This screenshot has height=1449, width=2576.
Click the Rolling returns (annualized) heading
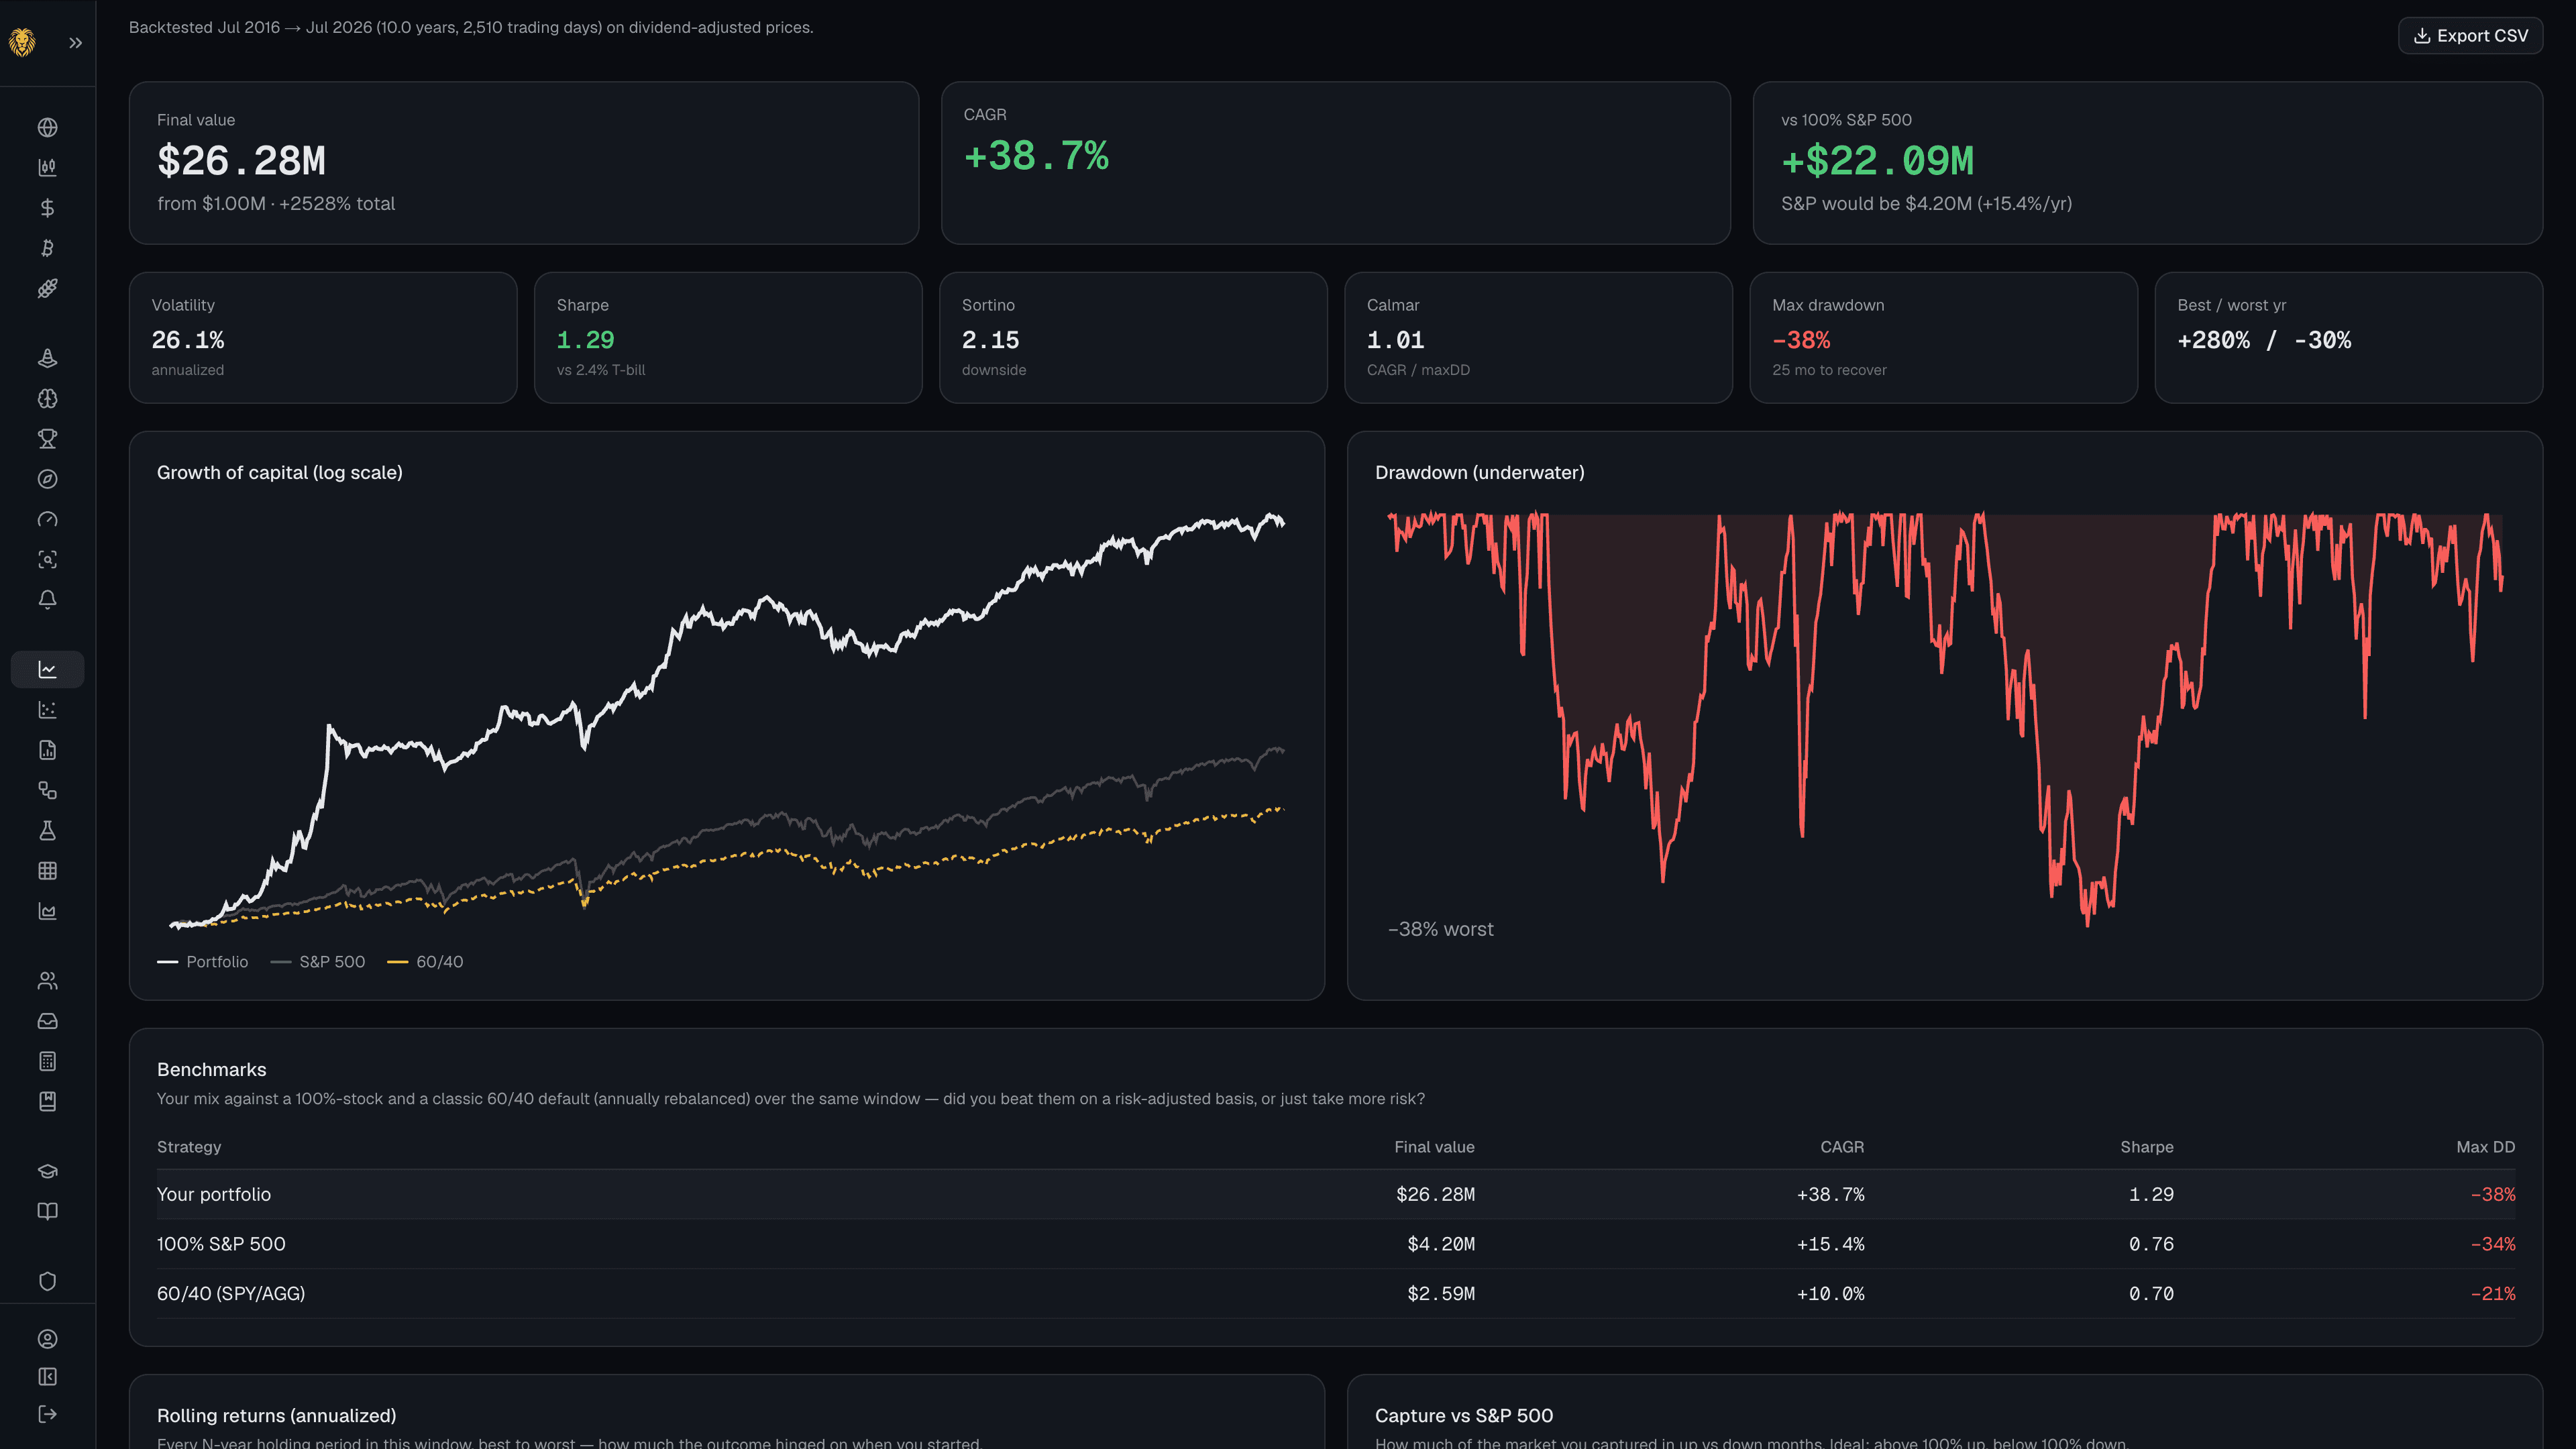[x=277, y=1416]
